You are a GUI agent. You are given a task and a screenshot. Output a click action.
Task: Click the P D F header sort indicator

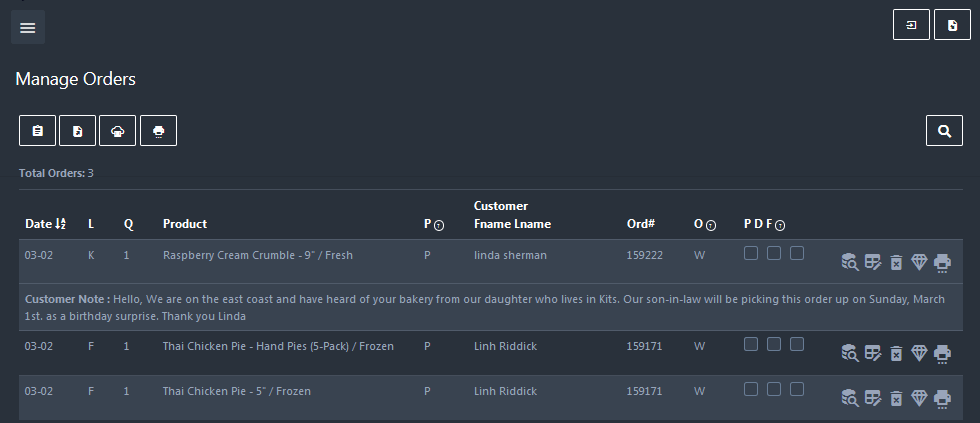click(780, 226)
